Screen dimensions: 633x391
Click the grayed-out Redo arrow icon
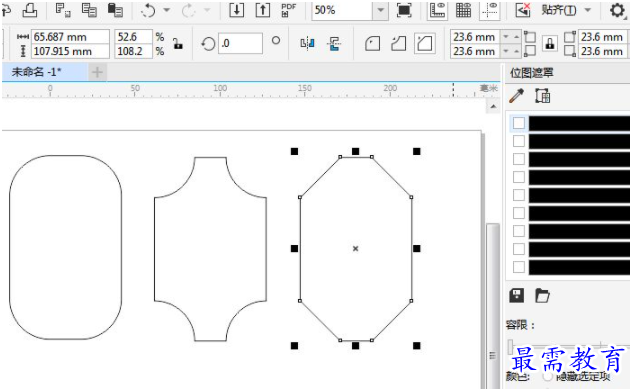189,10
